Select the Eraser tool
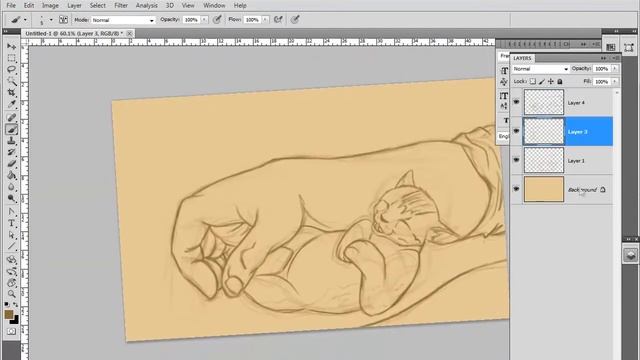Image resolution: width=640 pixels, height=360 pixels. pos(11,164)
